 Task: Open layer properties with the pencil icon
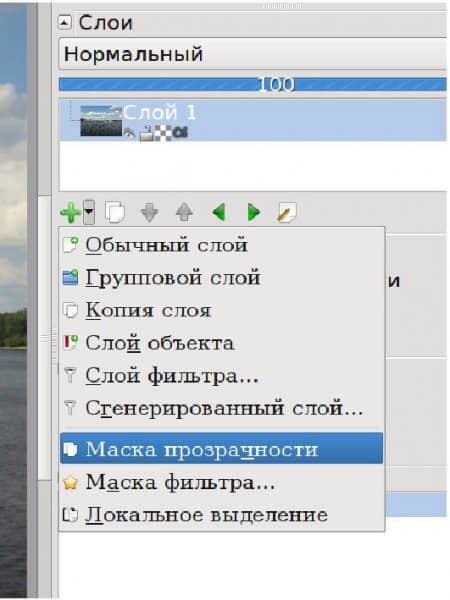point(287,213)
